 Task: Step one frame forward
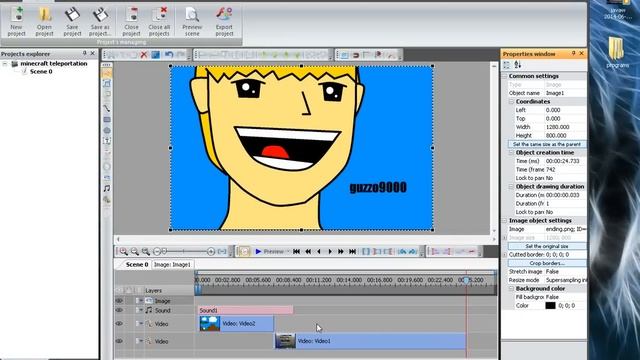[330, 251]
